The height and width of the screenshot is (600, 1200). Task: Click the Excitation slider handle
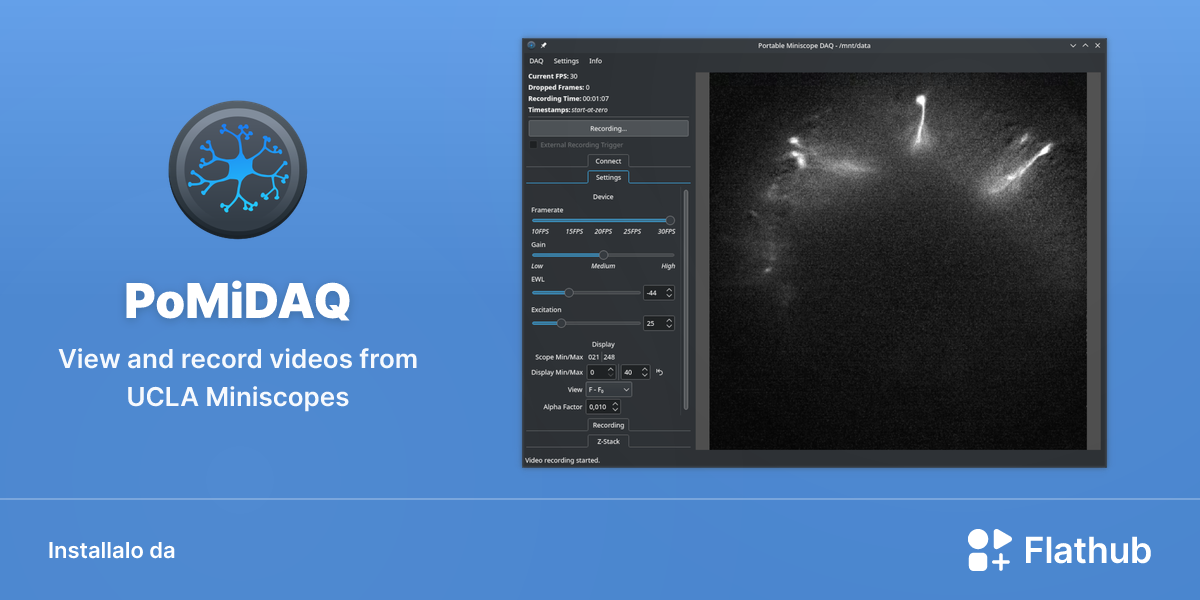[561, 323]
